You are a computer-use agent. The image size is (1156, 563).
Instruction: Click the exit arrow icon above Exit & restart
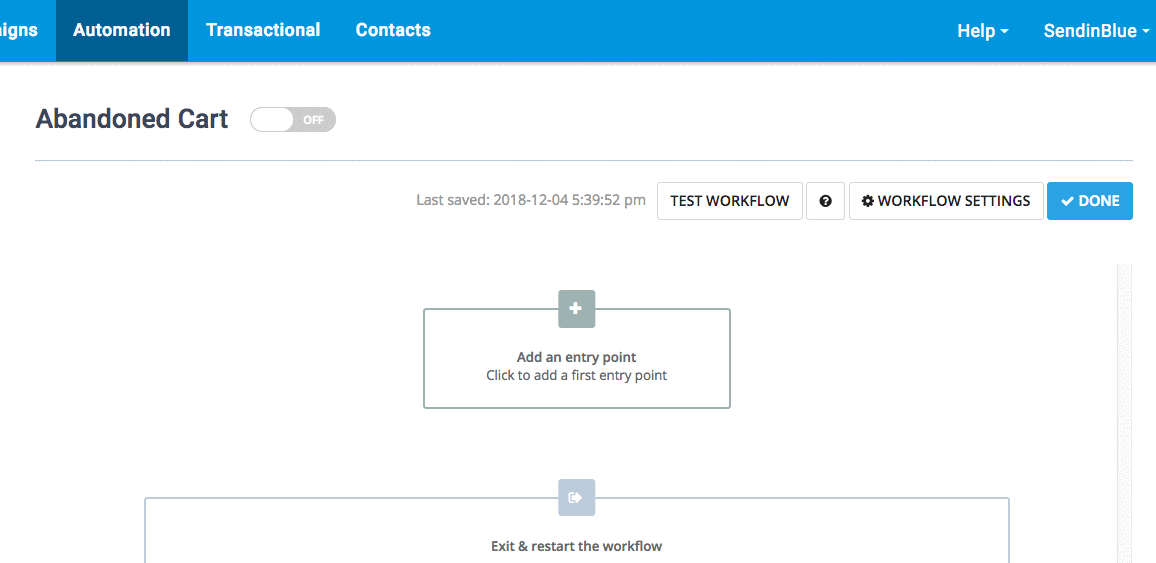click(x=576, y=497)
